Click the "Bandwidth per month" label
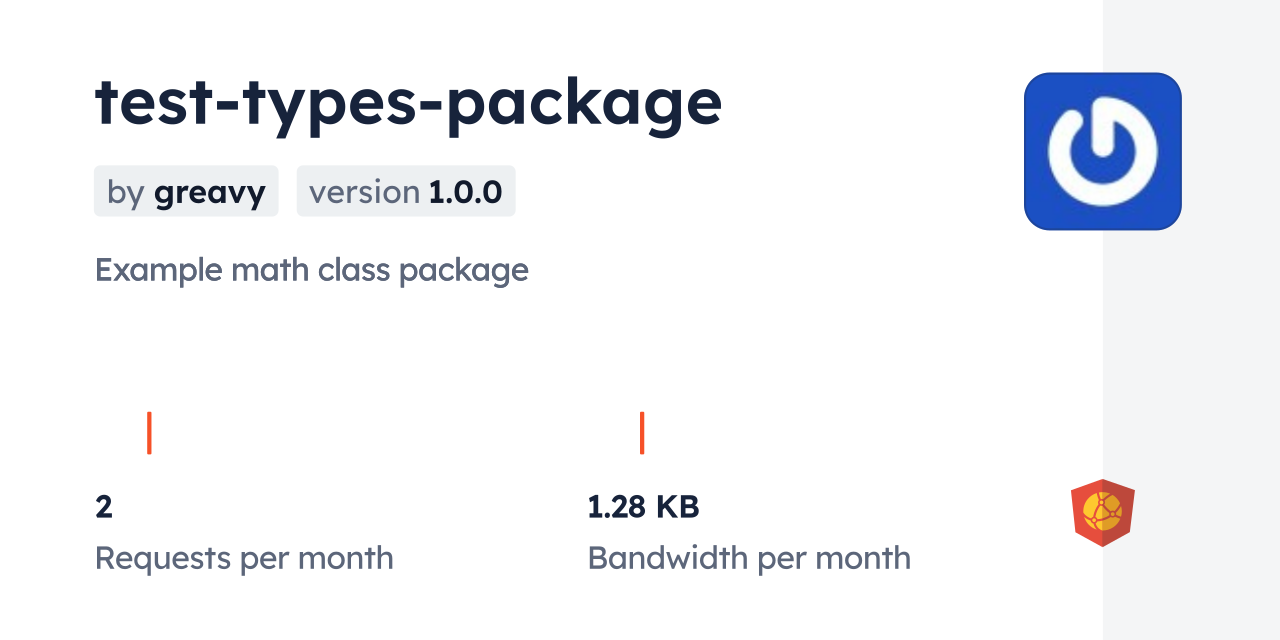Screen dimensions: 1280x640 (x=749, y=558)
